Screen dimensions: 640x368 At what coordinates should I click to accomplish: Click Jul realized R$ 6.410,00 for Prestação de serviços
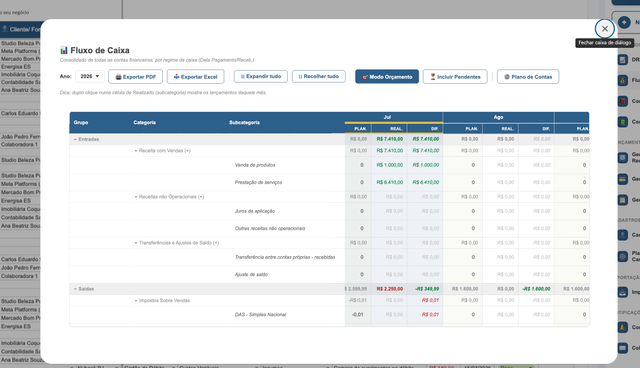(x=389, y=182)
